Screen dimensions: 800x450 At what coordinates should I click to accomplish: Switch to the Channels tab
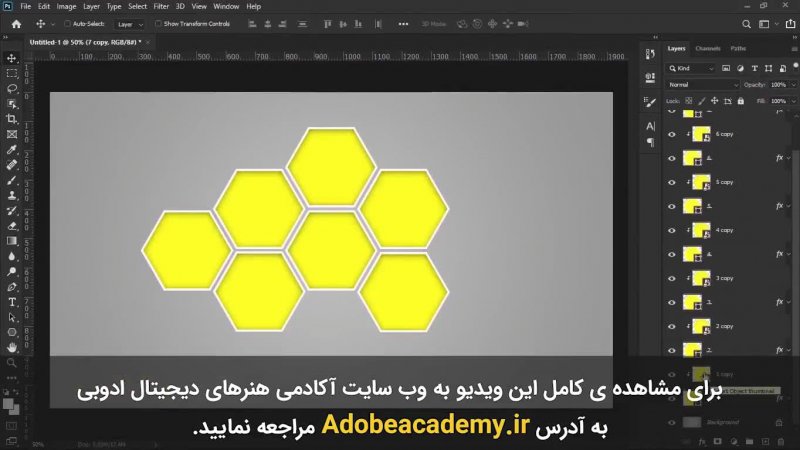coord(707,48)
